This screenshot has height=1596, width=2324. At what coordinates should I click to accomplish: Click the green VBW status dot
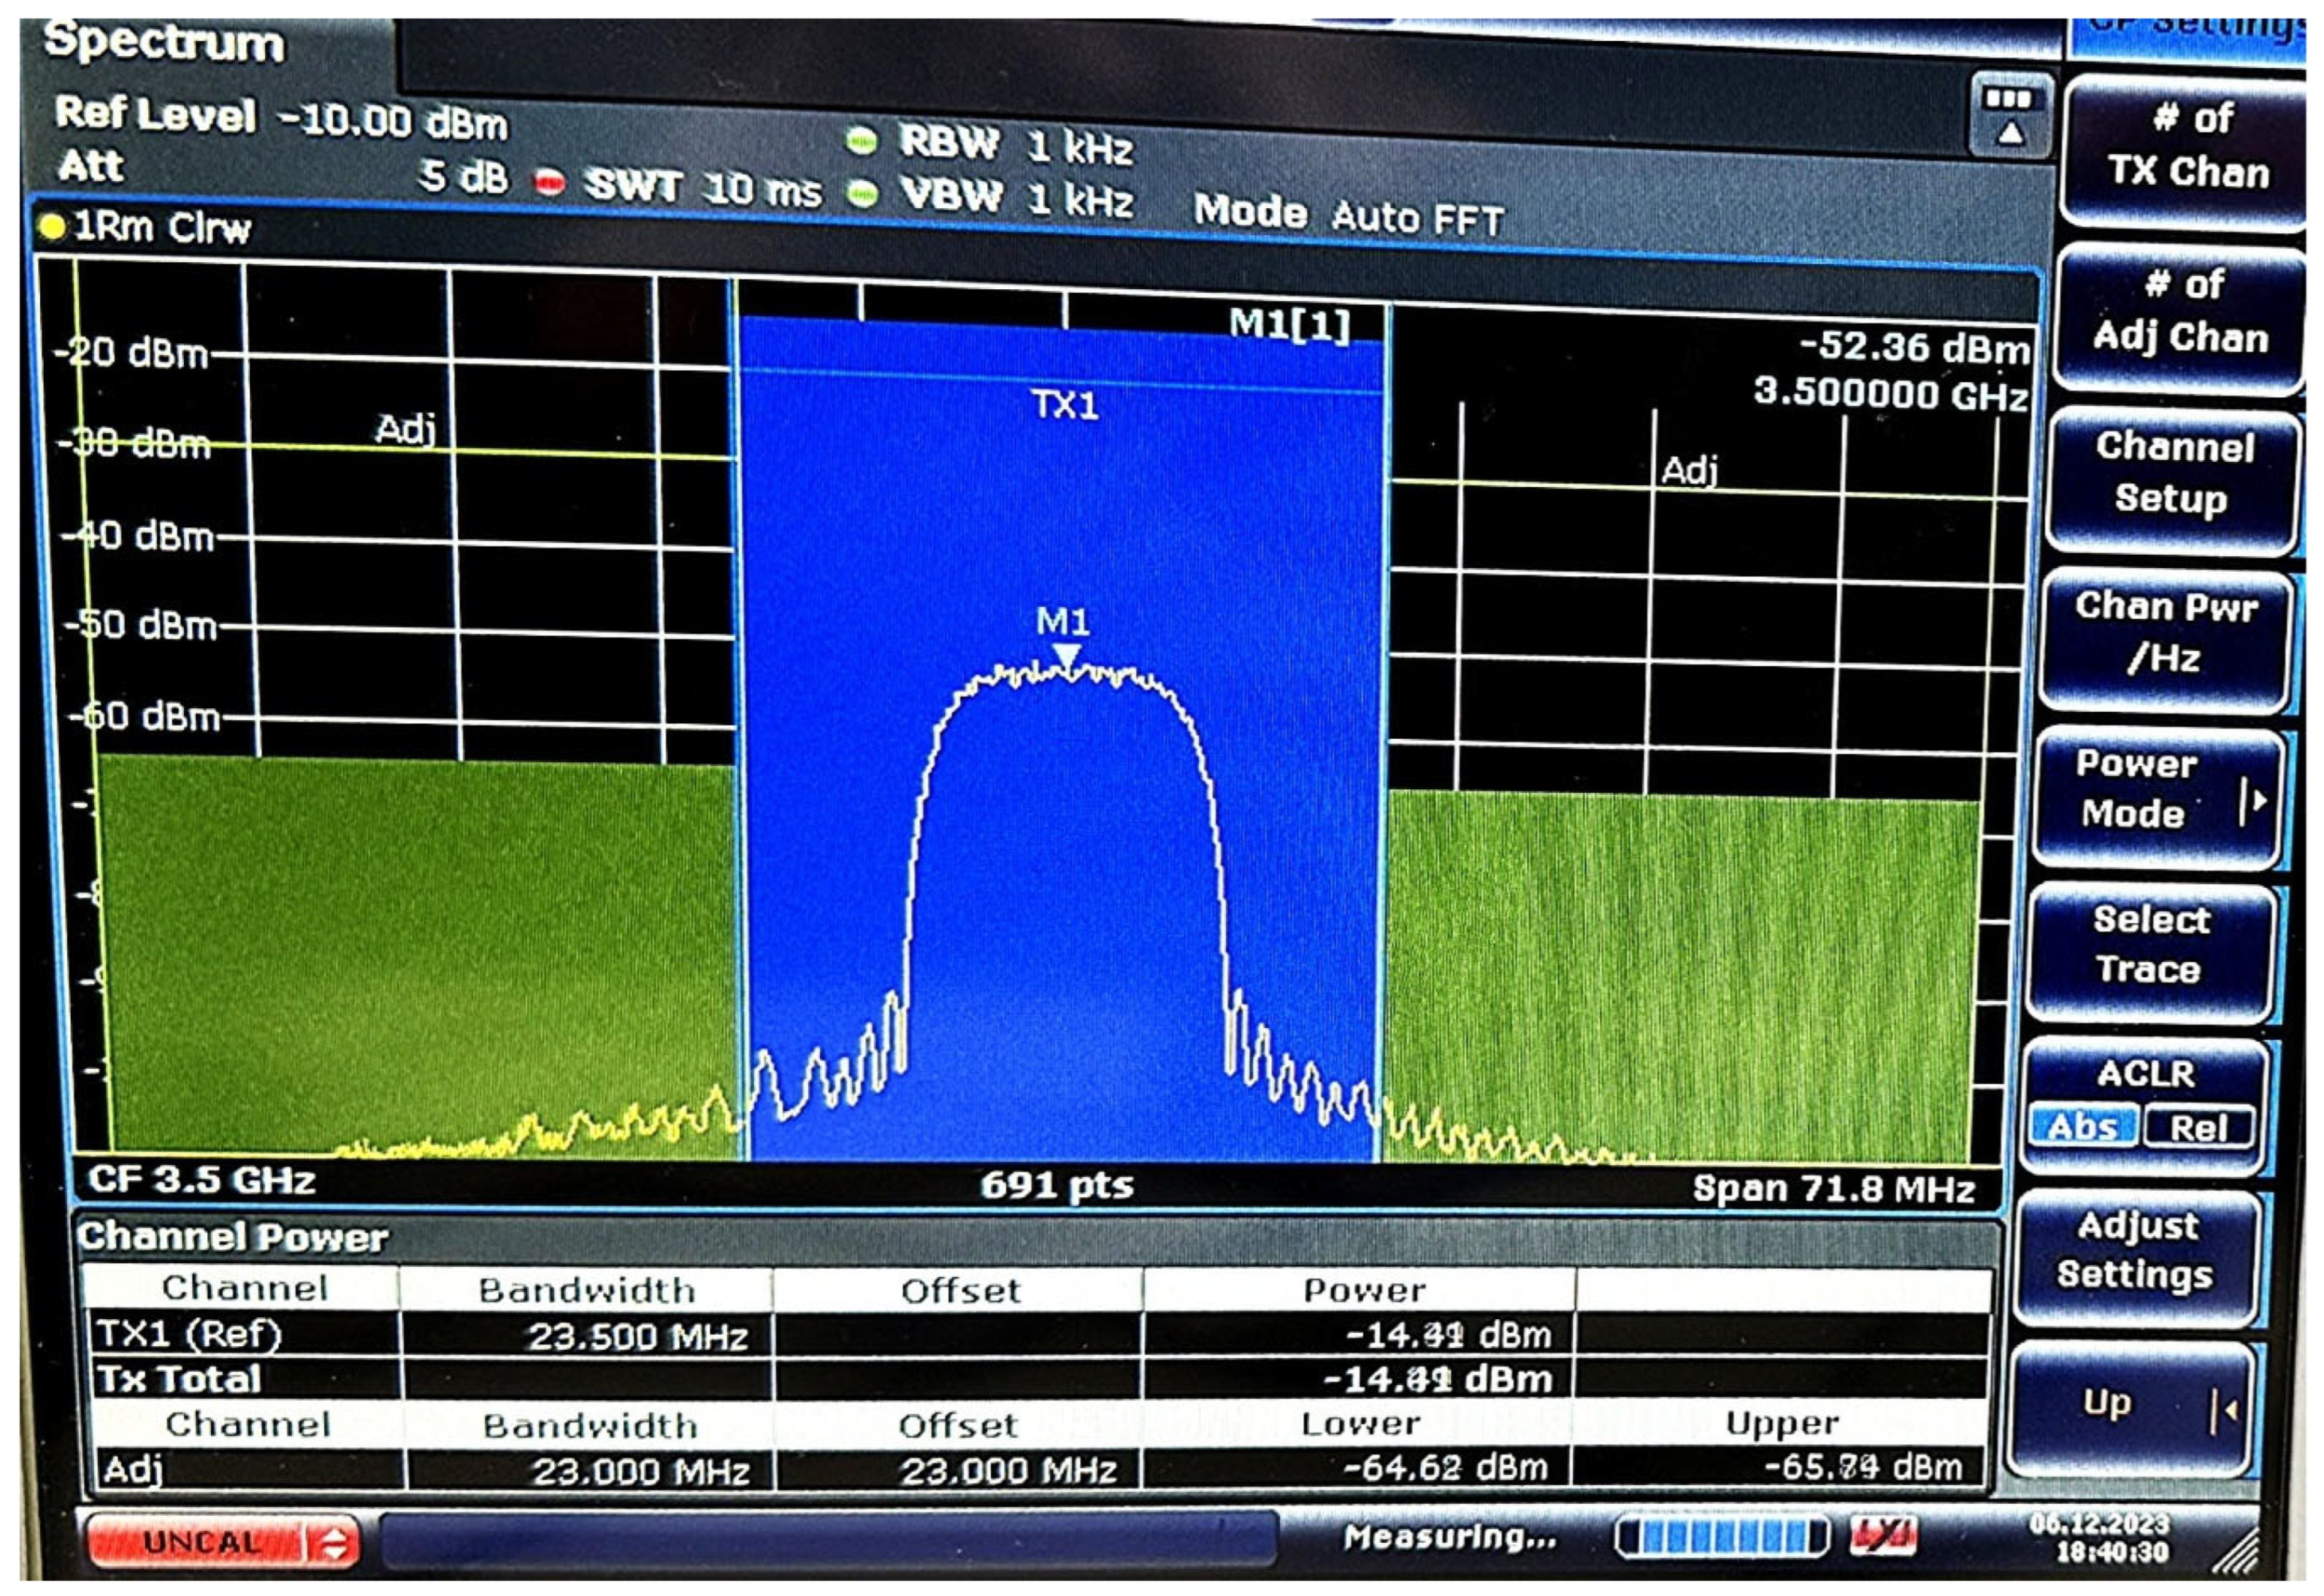click(862, 193)
